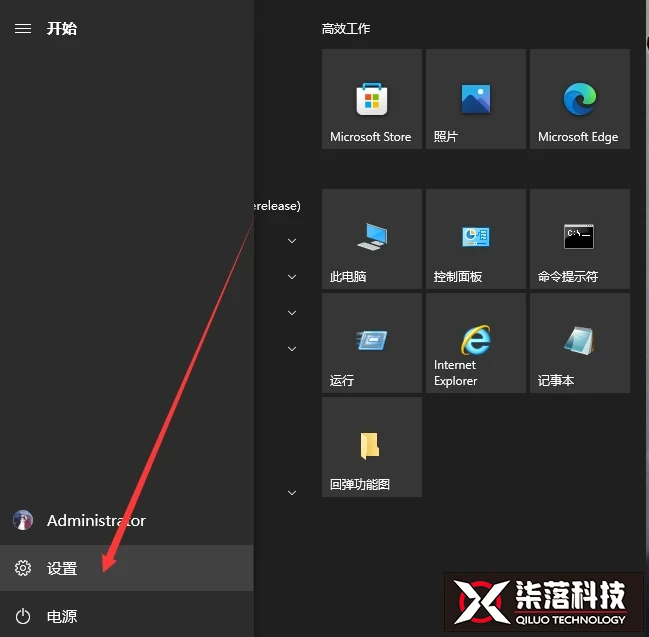Select the Administrator account name
649x637 pixels.
coord(96,520)
